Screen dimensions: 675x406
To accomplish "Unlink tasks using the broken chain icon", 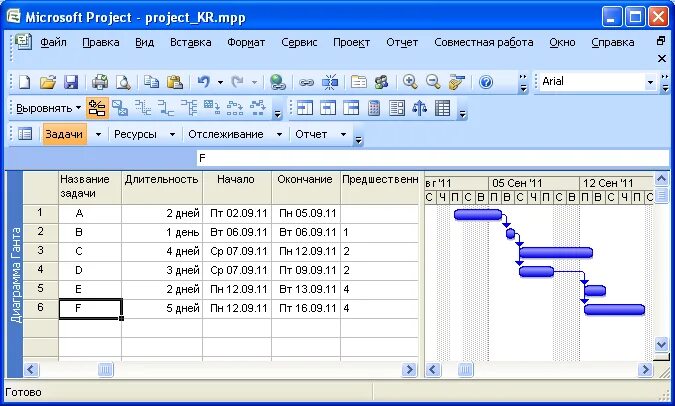I will tap(330, 82).
